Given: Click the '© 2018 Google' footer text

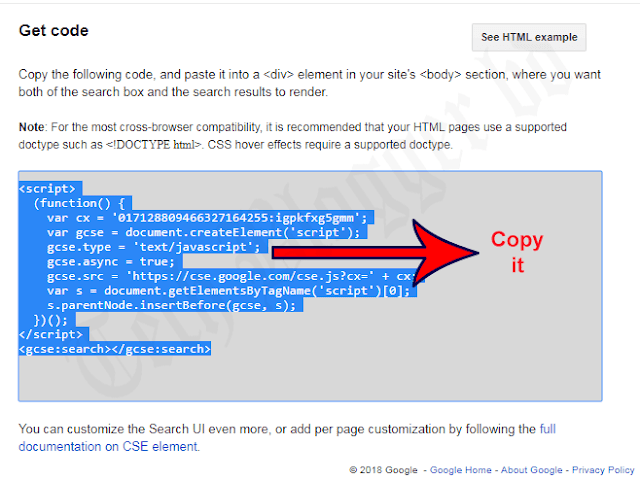Looking at the screenshot, I should pos(384,470).
